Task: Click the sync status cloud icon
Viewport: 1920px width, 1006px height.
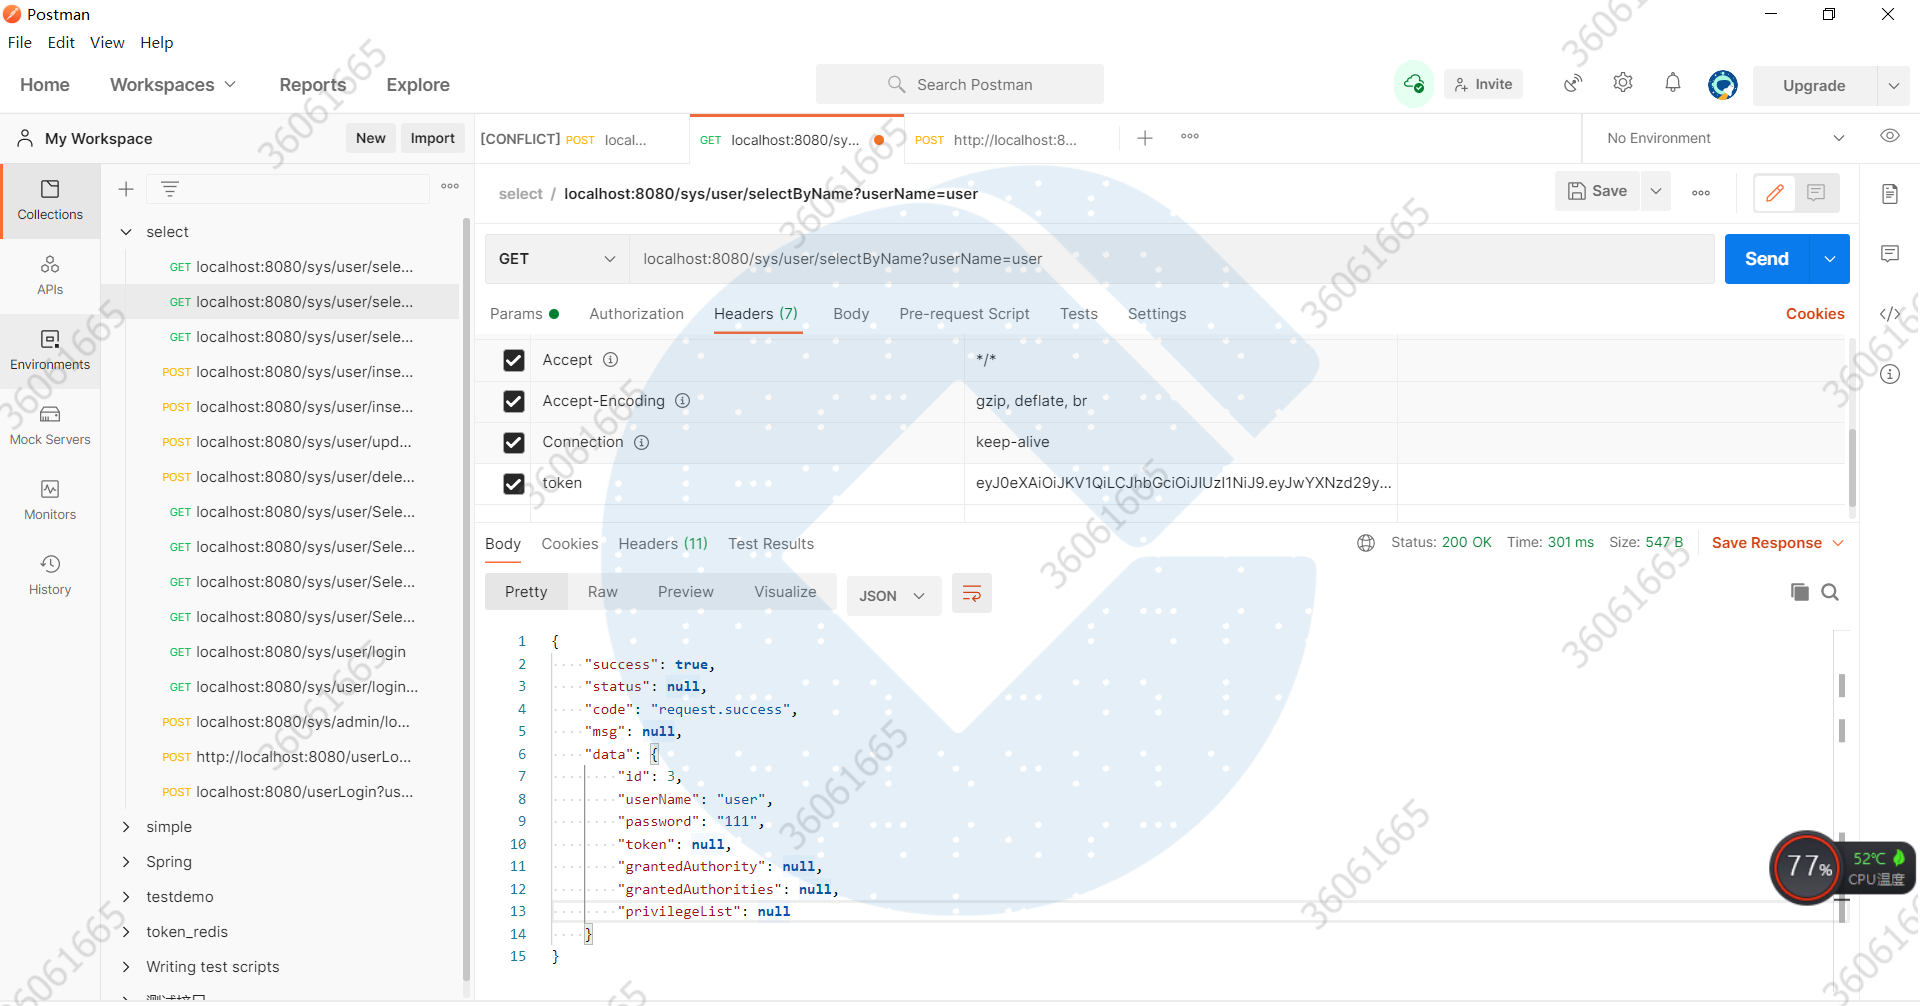Action: click(x=1414, y=84)
